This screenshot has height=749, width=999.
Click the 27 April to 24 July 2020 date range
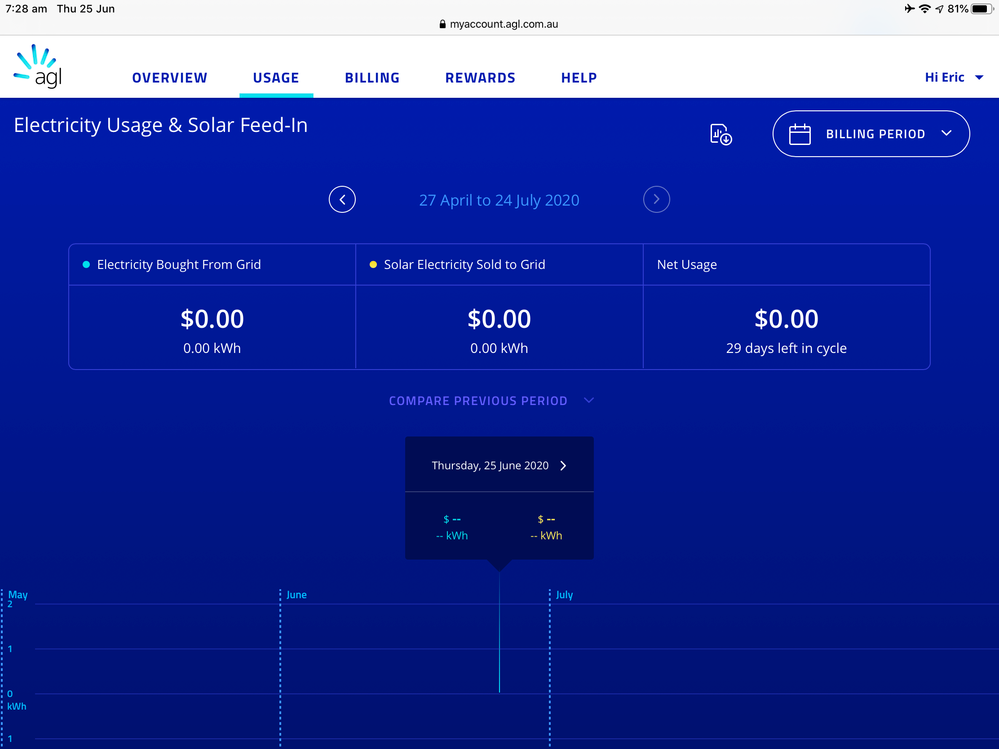click(499, 200)
